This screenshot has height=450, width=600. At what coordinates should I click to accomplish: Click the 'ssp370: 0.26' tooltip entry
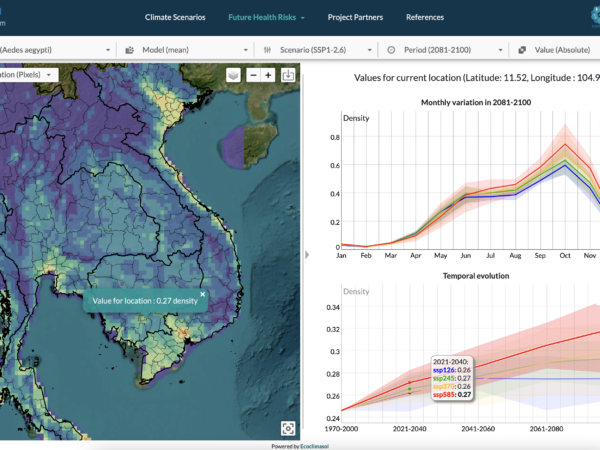click(x=452, y=386)
